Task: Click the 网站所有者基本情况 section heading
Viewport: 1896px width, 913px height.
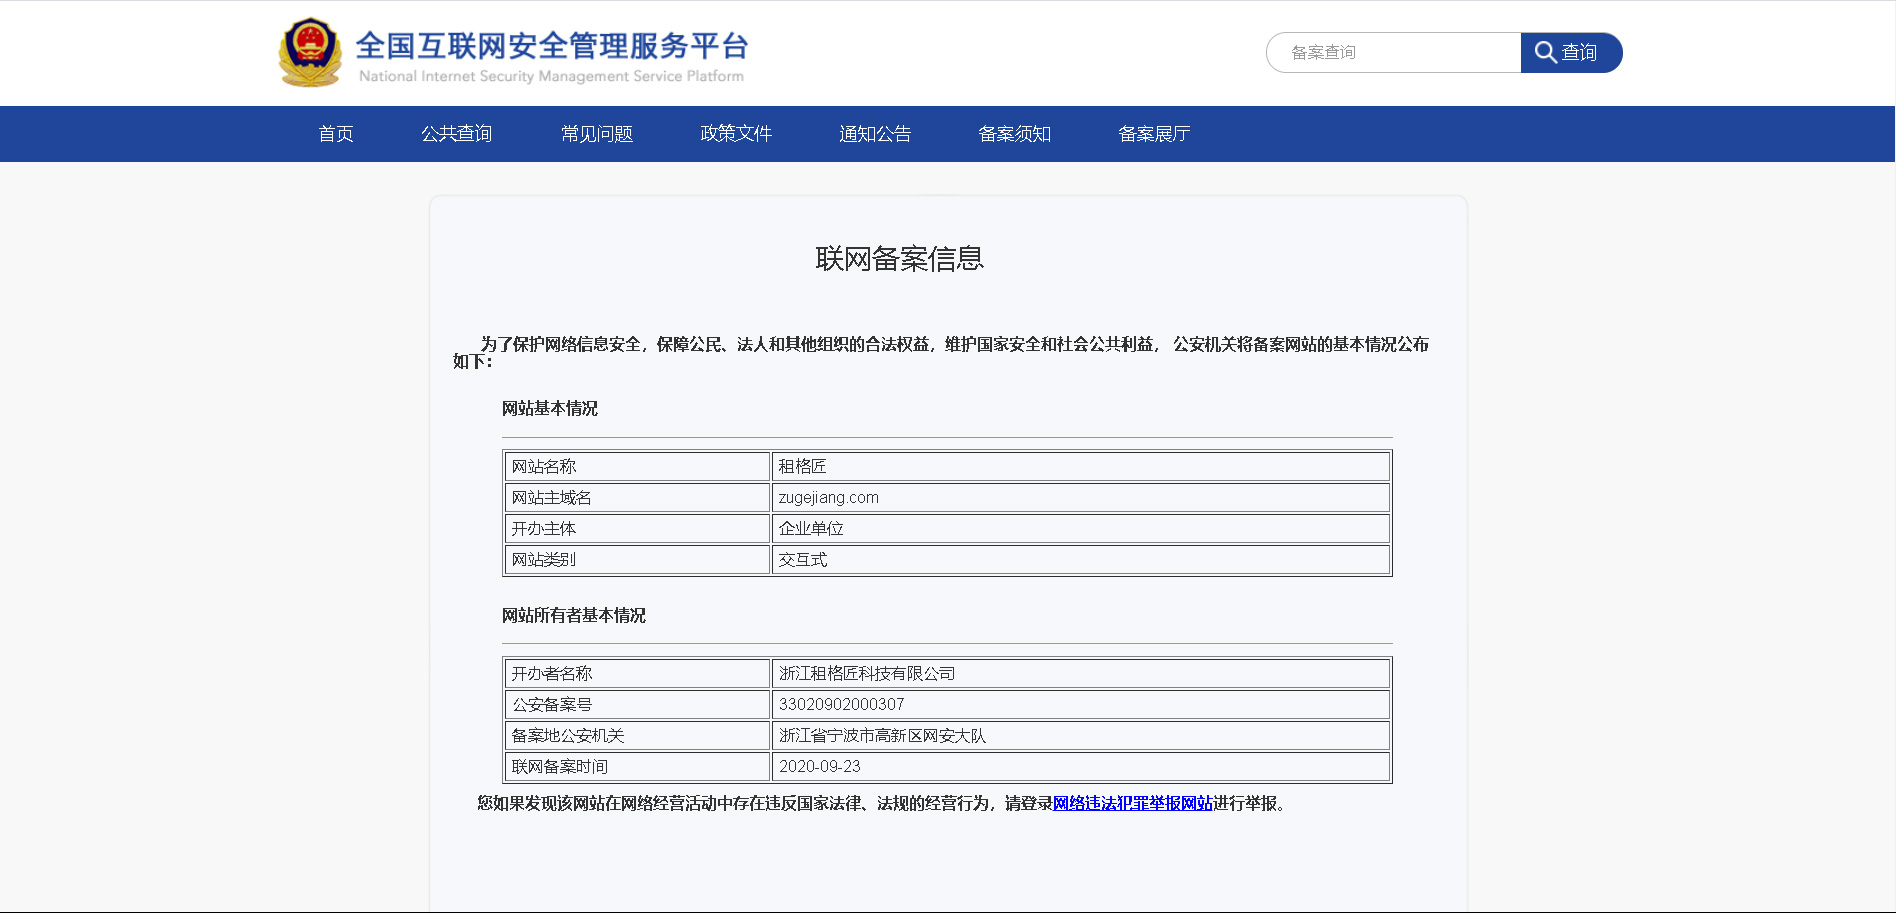Action: point(574,615)
